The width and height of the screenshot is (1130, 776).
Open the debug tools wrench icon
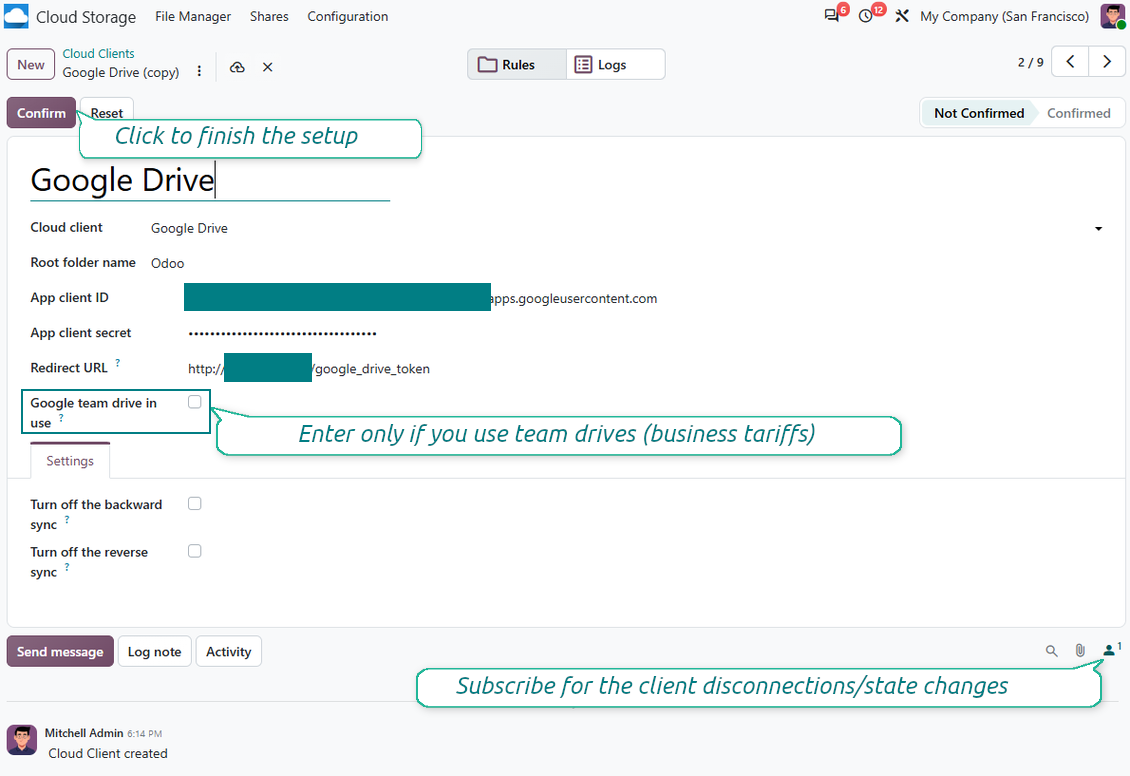pos(902,16)
